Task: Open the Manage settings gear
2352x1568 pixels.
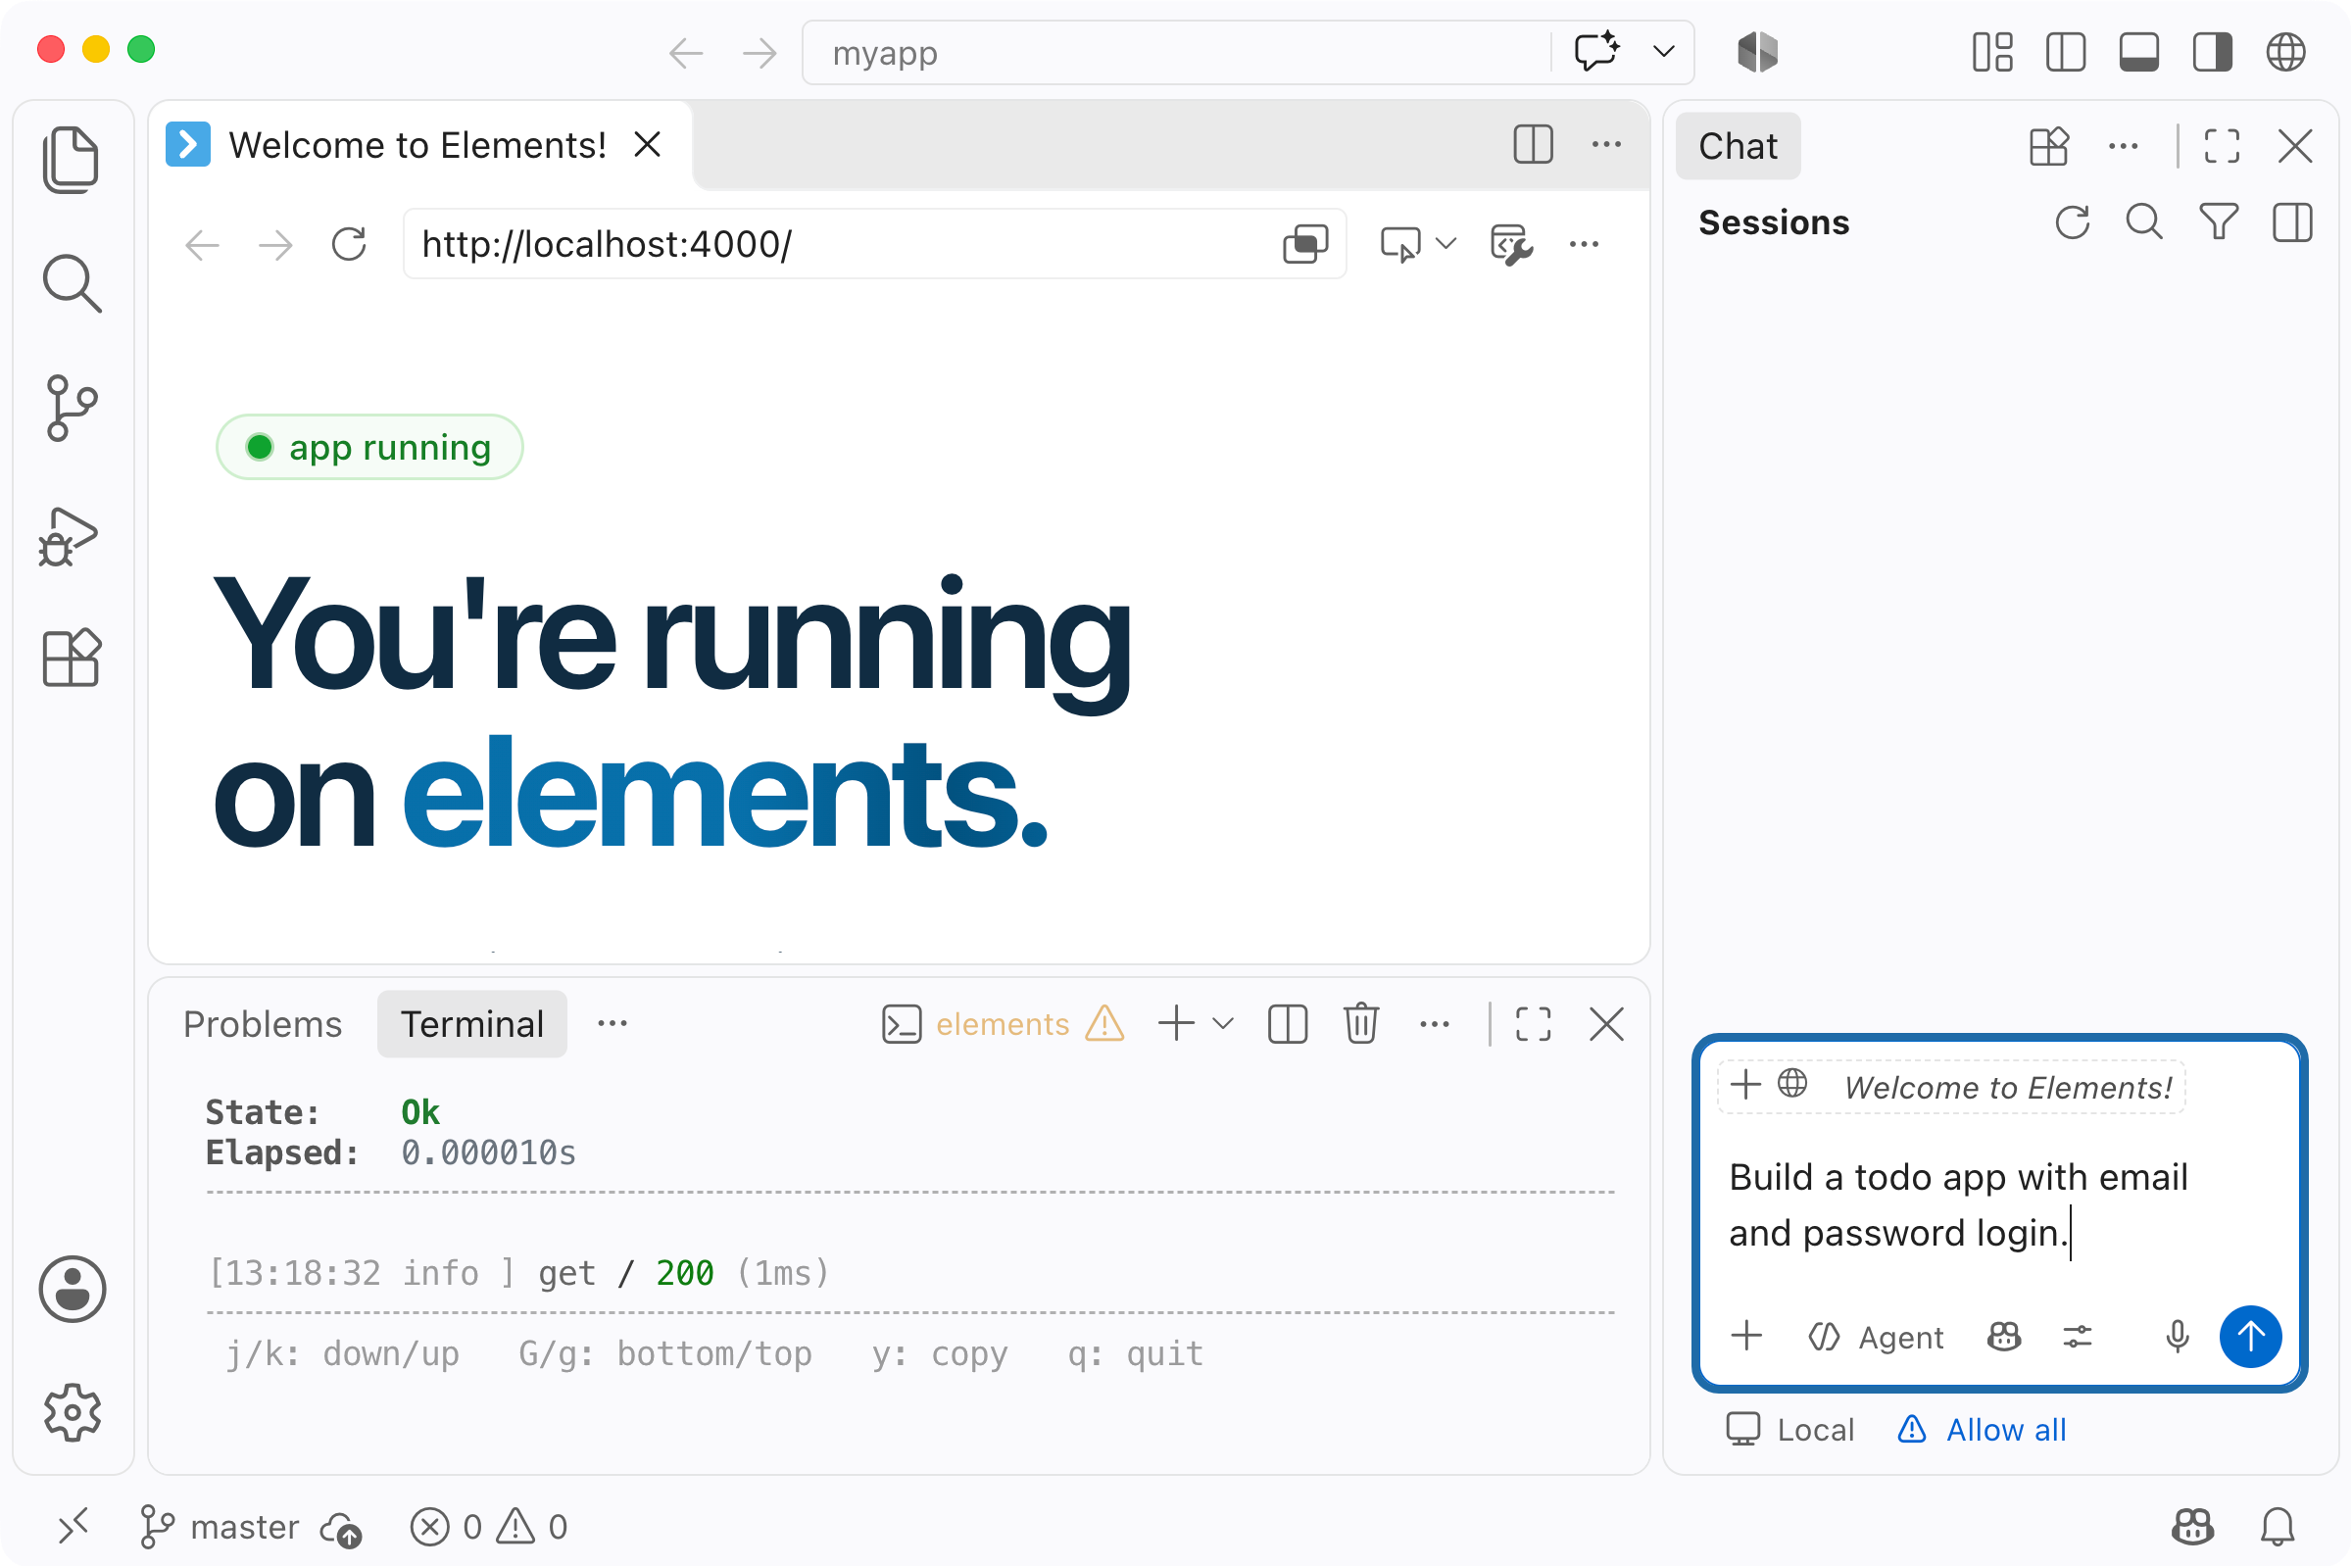Action: coord(72,1412)
